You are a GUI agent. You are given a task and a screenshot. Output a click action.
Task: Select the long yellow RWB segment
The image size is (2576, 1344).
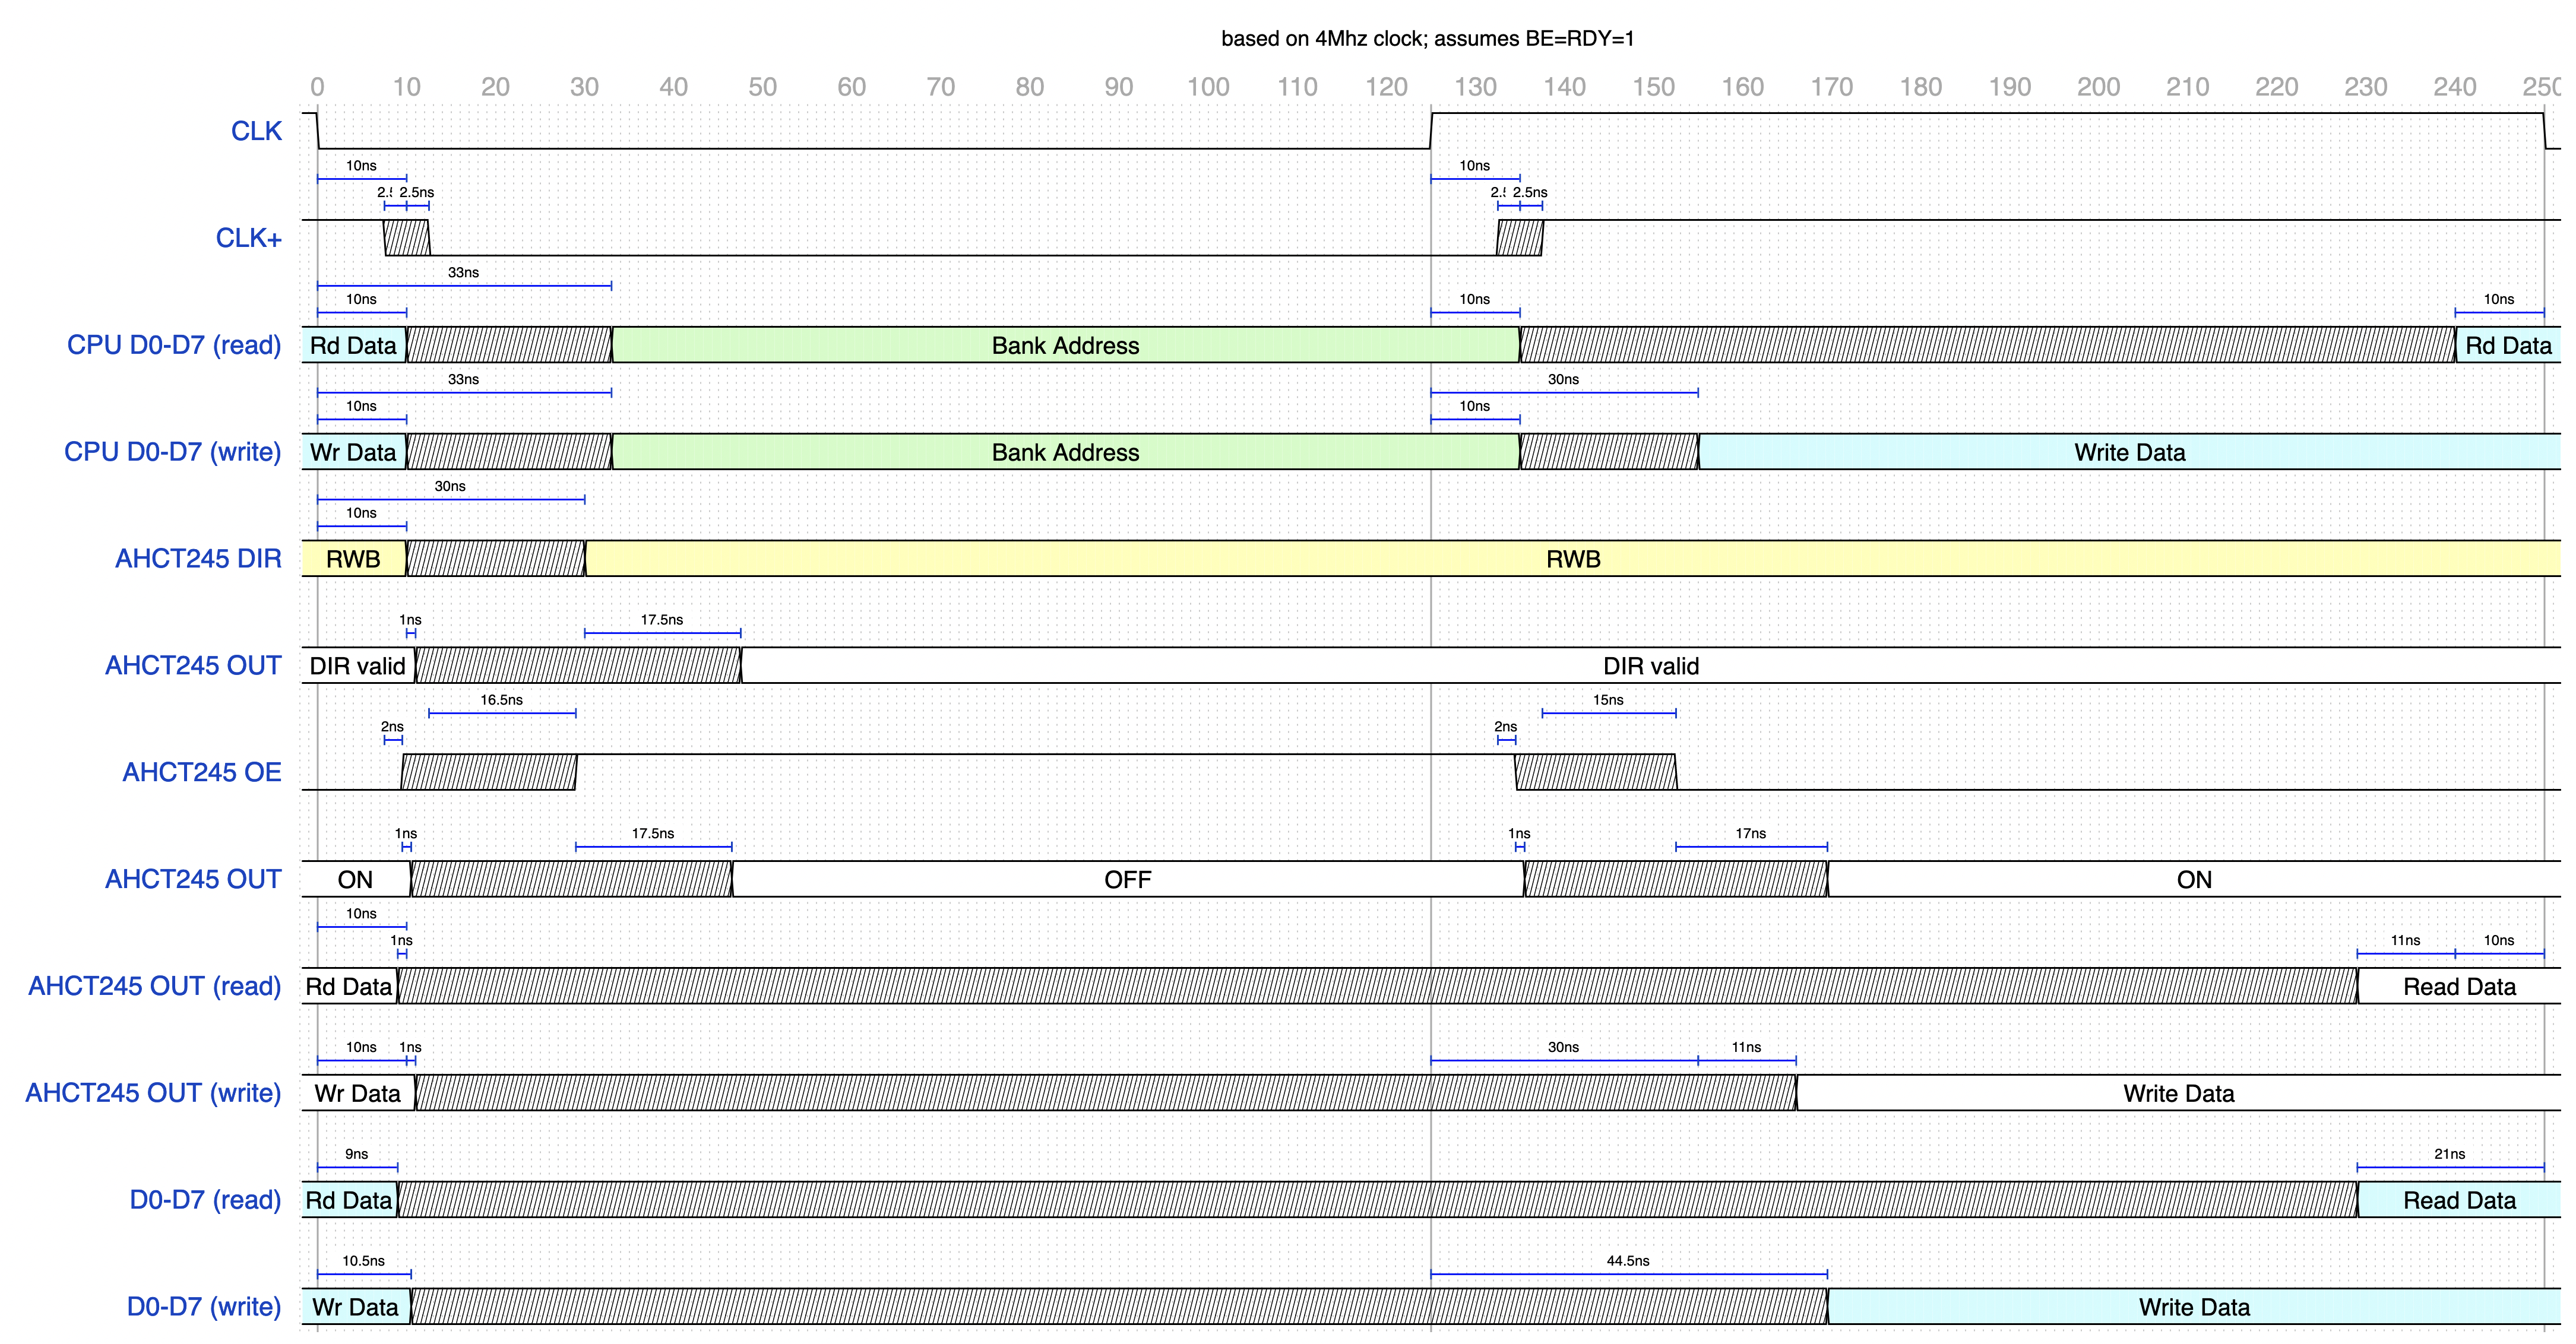pos(1572,559)
